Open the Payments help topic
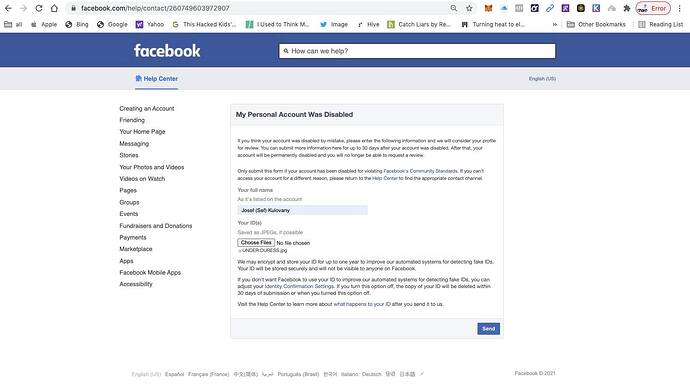This screenshot has width=690, height=390. 133,237
